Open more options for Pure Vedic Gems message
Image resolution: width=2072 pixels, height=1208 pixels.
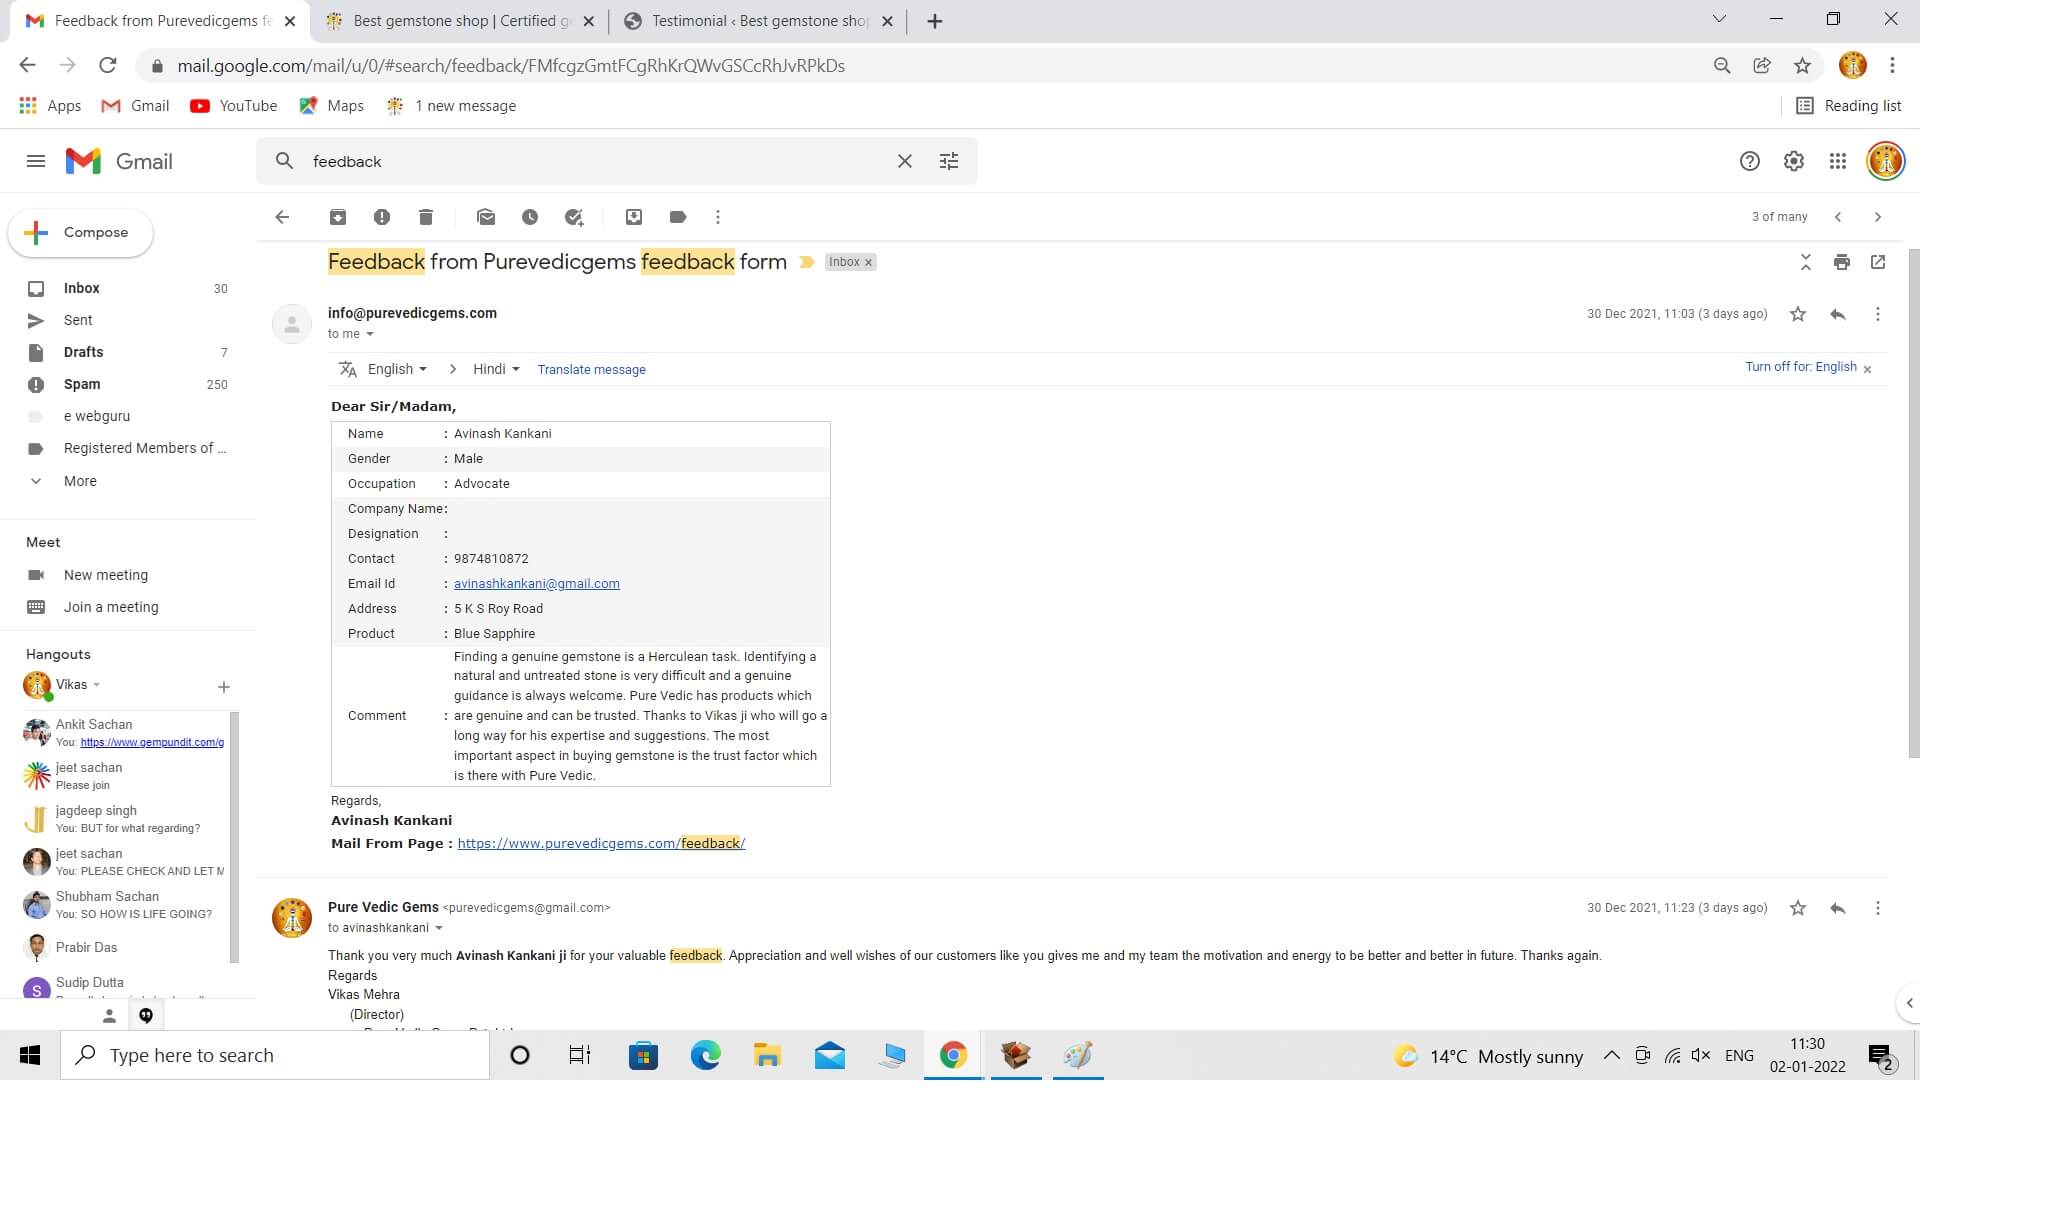tap(1878, 908)
